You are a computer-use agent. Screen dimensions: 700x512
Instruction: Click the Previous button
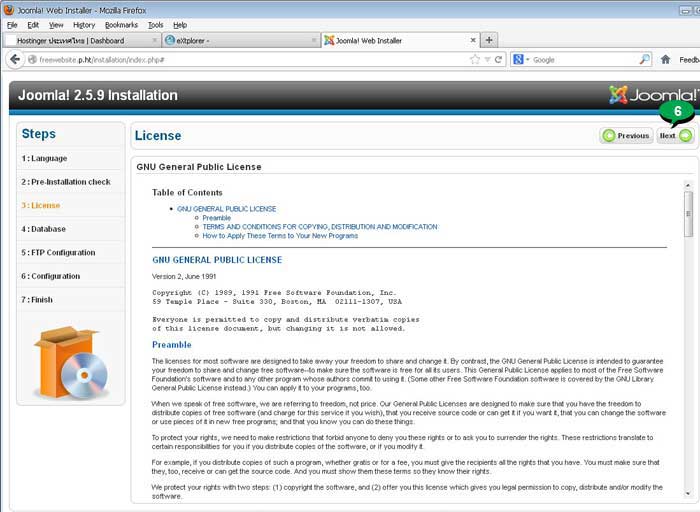(x=626, y=135)
